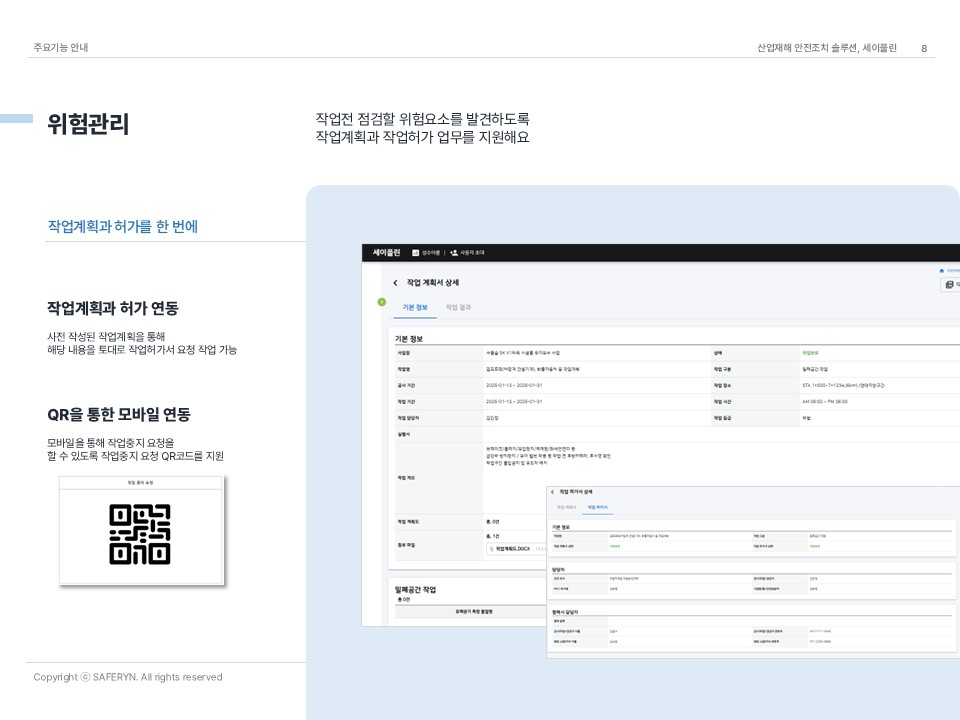Click the Home breadcrumb icon
Image resolution: width=960 pixels, height=720 pixels.
point(942,270)
